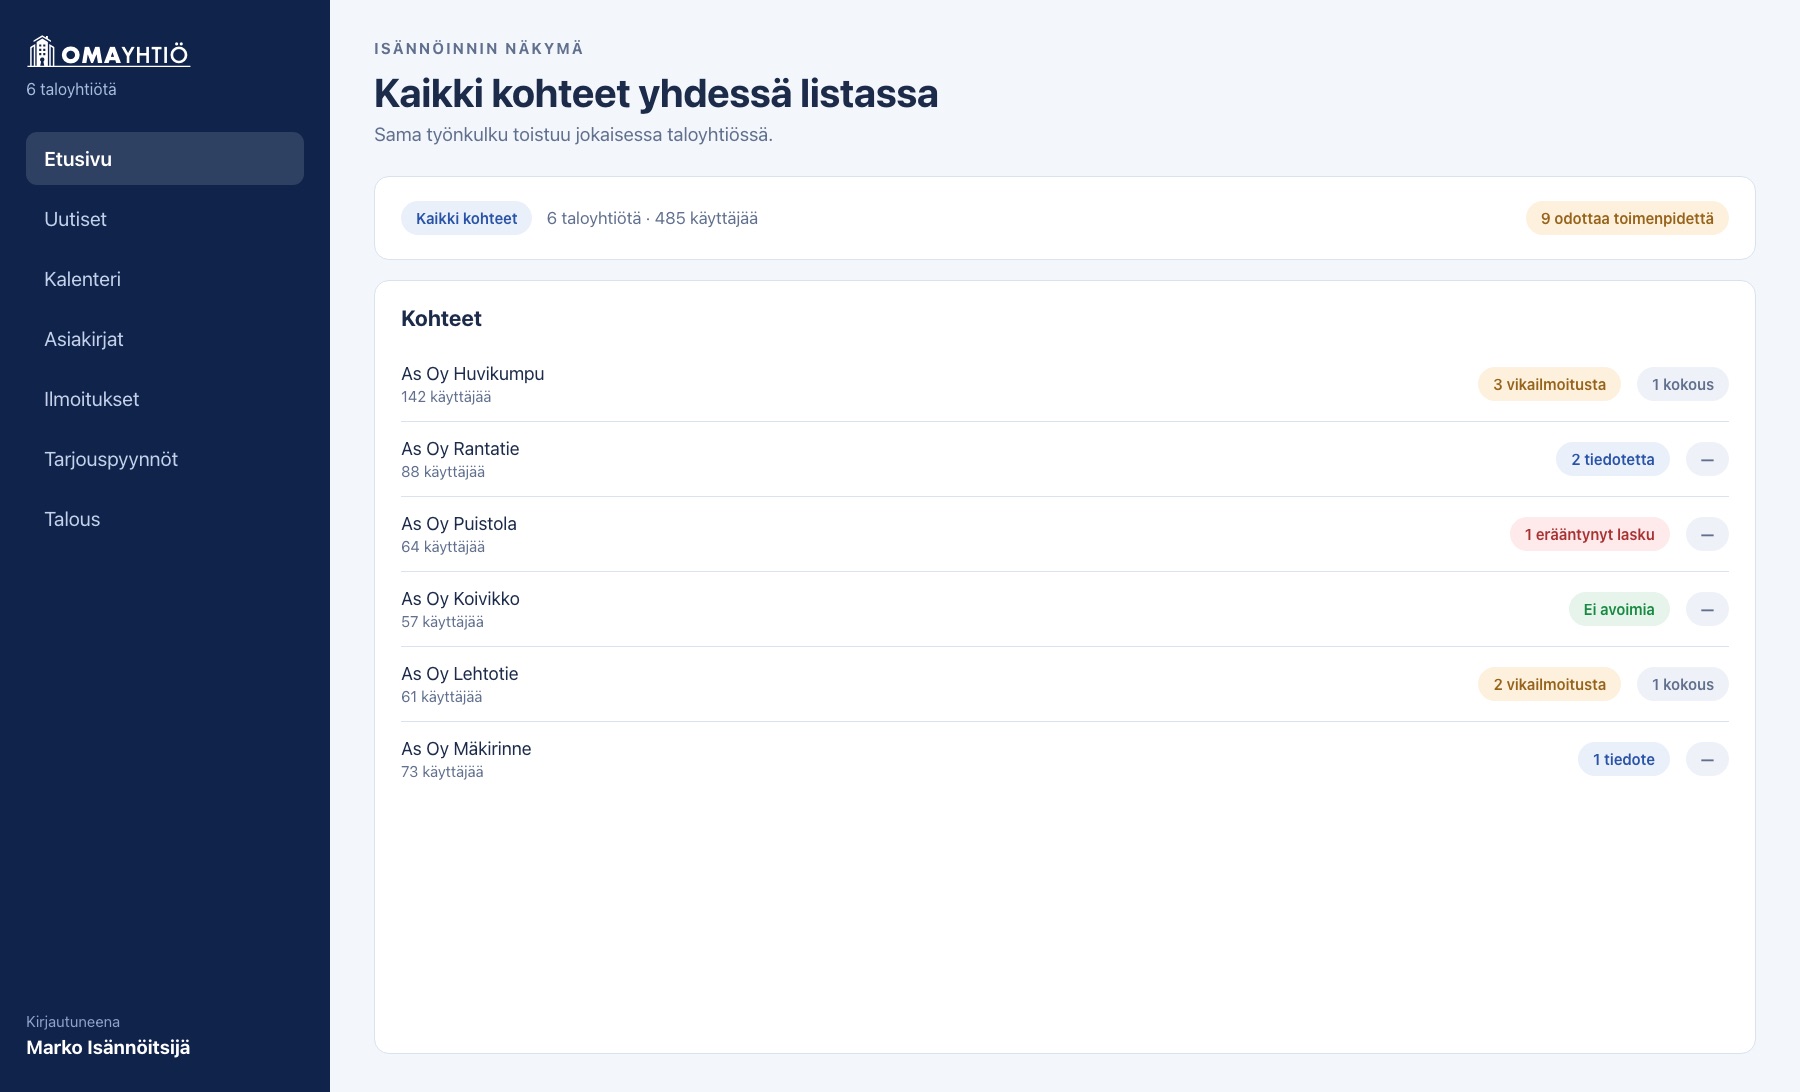Click 64 käyttäjää under Puistola
Image resolution: width=1800 pixels, height=1092 pixels.
click(443, 547)
